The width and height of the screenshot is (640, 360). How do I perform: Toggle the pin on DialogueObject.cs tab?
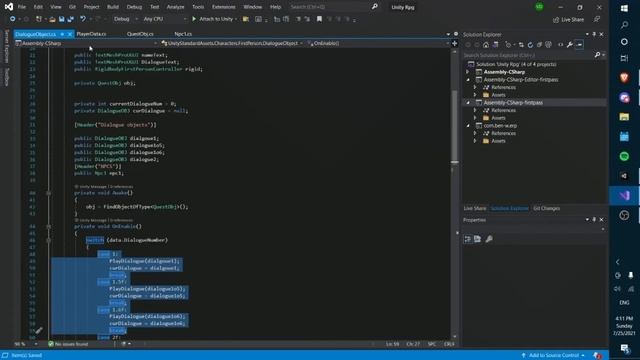pos(62,34)
